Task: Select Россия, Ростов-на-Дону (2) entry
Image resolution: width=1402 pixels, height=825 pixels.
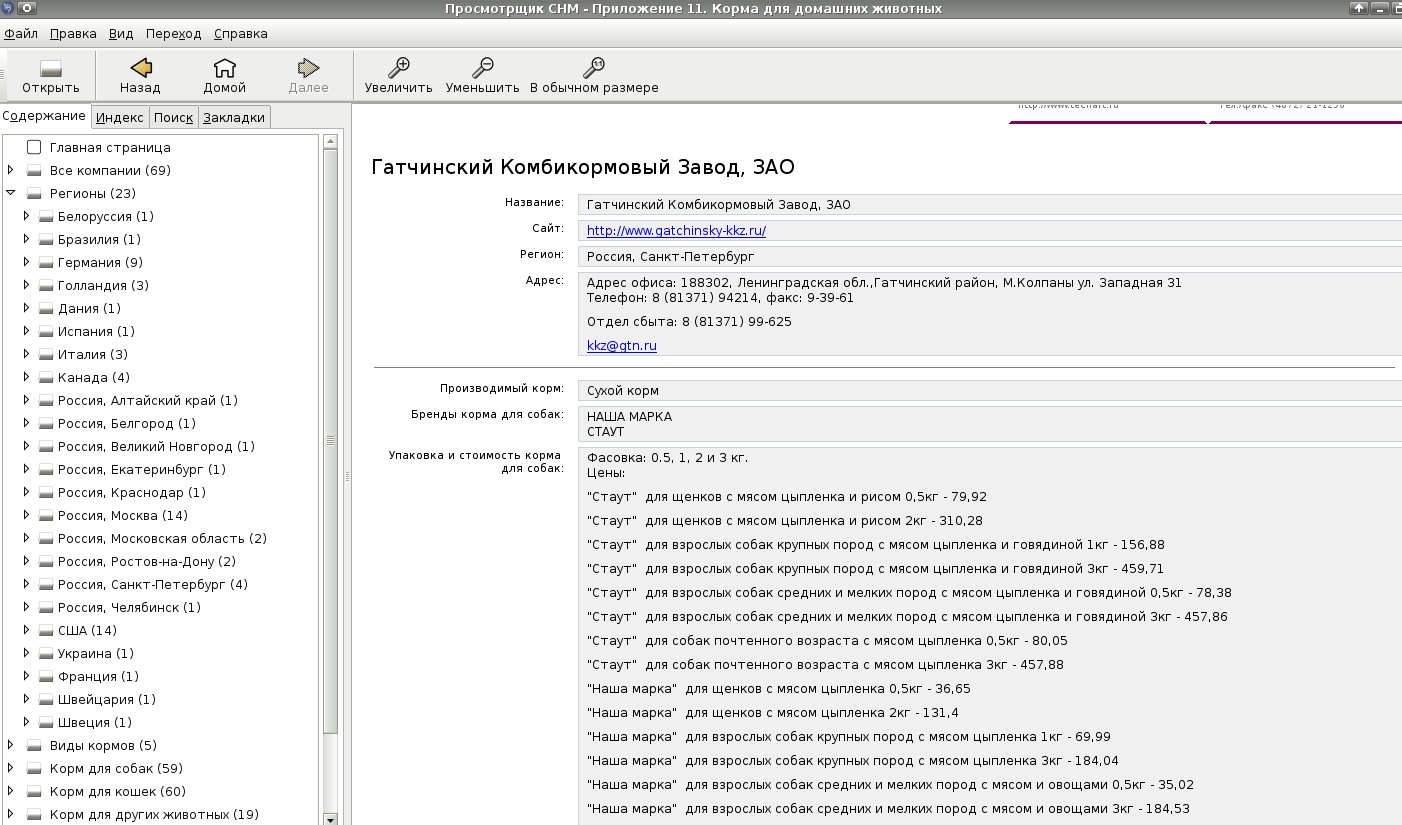Action: tap(147, 562)
